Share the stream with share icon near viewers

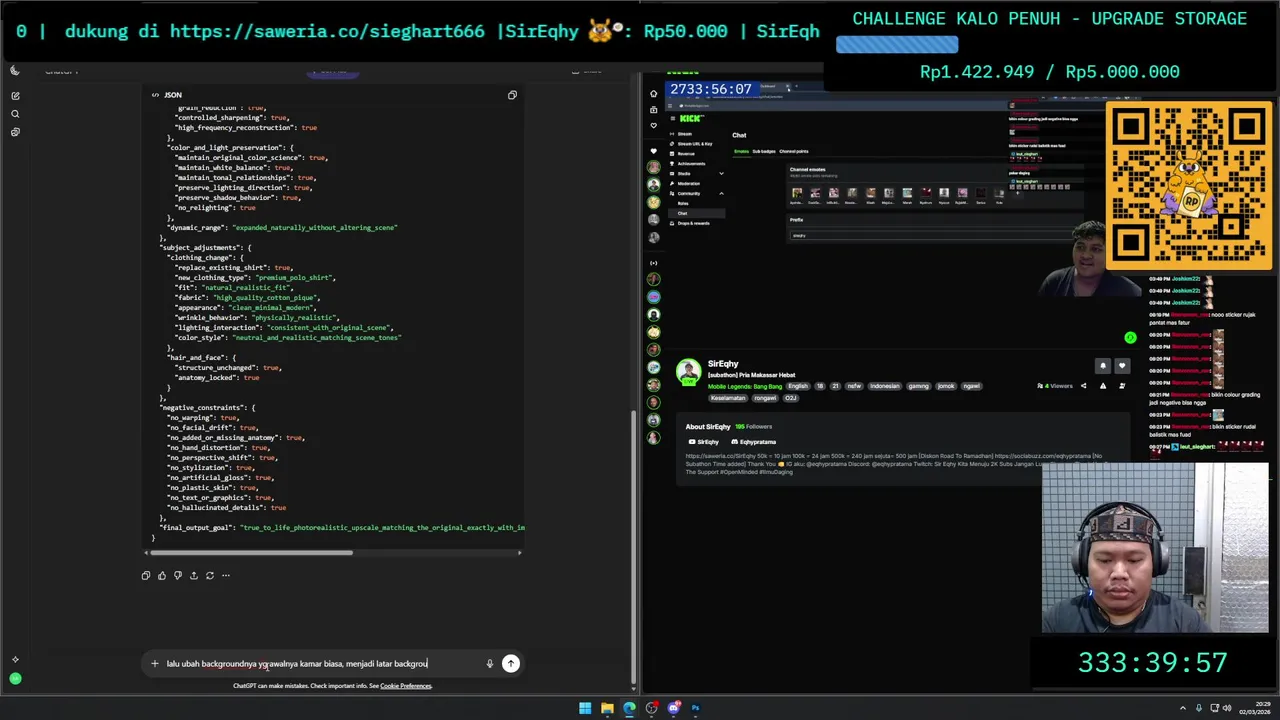click(1083, 386)
